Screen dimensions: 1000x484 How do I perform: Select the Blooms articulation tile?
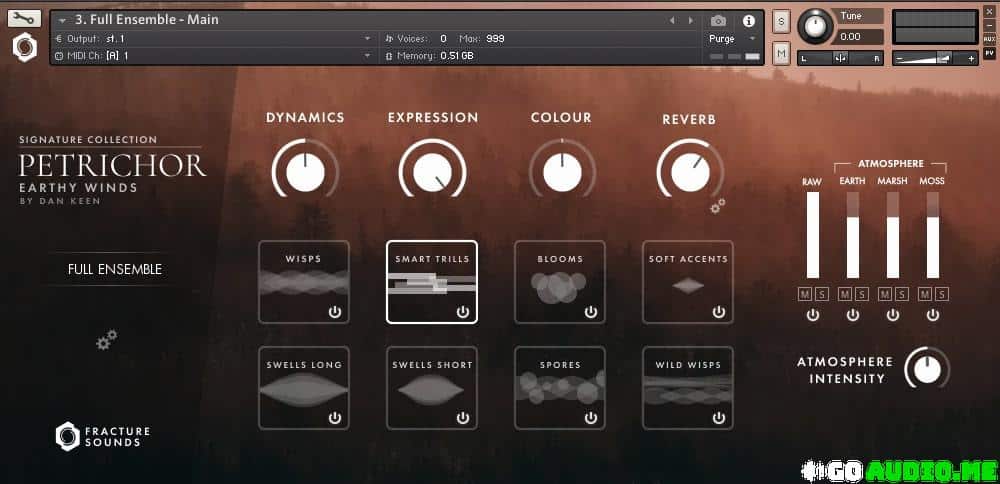(560, 282)
